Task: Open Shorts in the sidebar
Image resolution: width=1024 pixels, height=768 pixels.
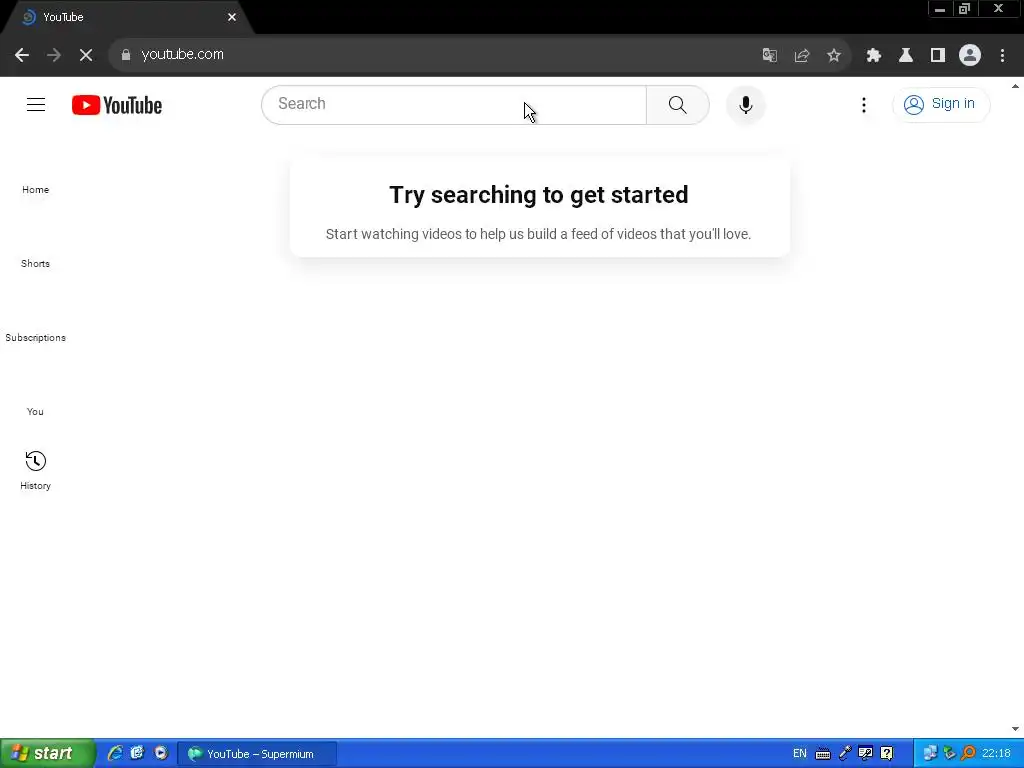Action: 35,263
